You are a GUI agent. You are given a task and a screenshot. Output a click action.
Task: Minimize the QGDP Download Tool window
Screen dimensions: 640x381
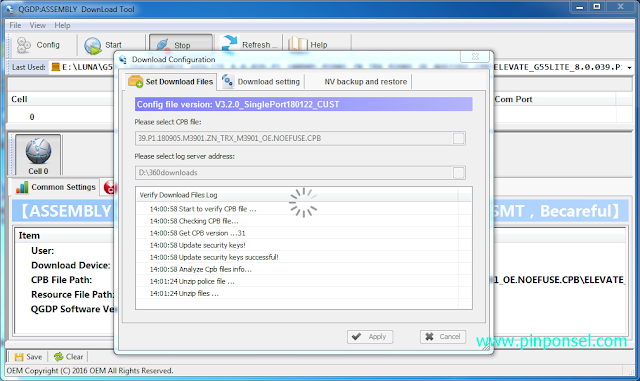[580, 7]
